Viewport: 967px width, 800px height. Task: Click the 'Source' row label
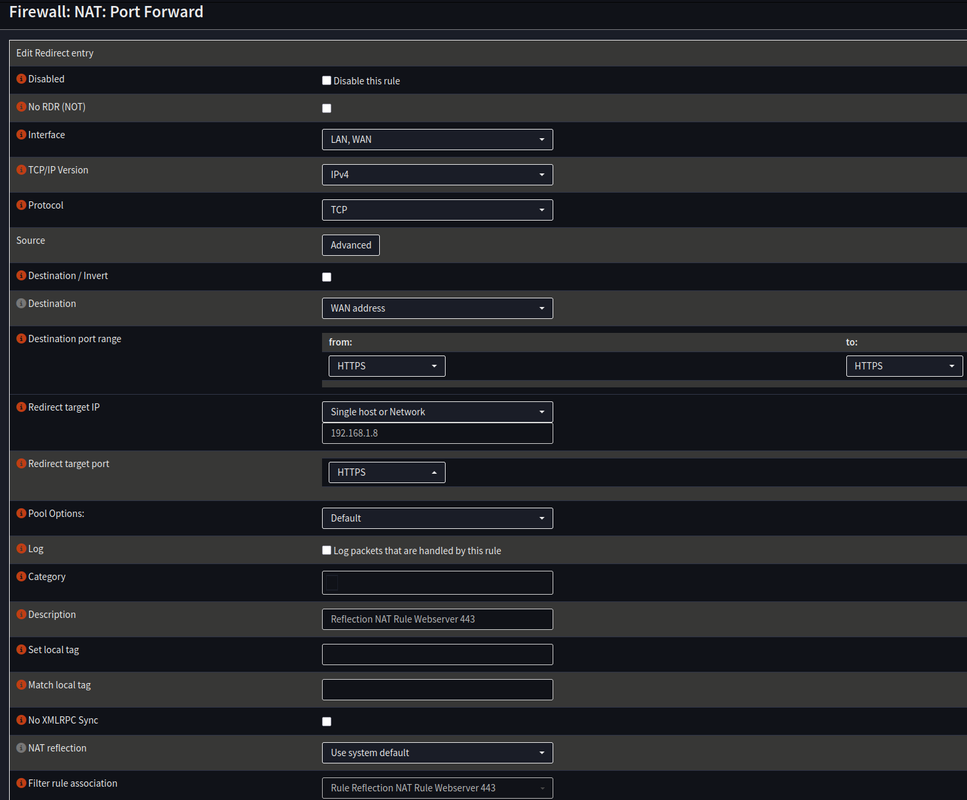[x=30, y=241]
